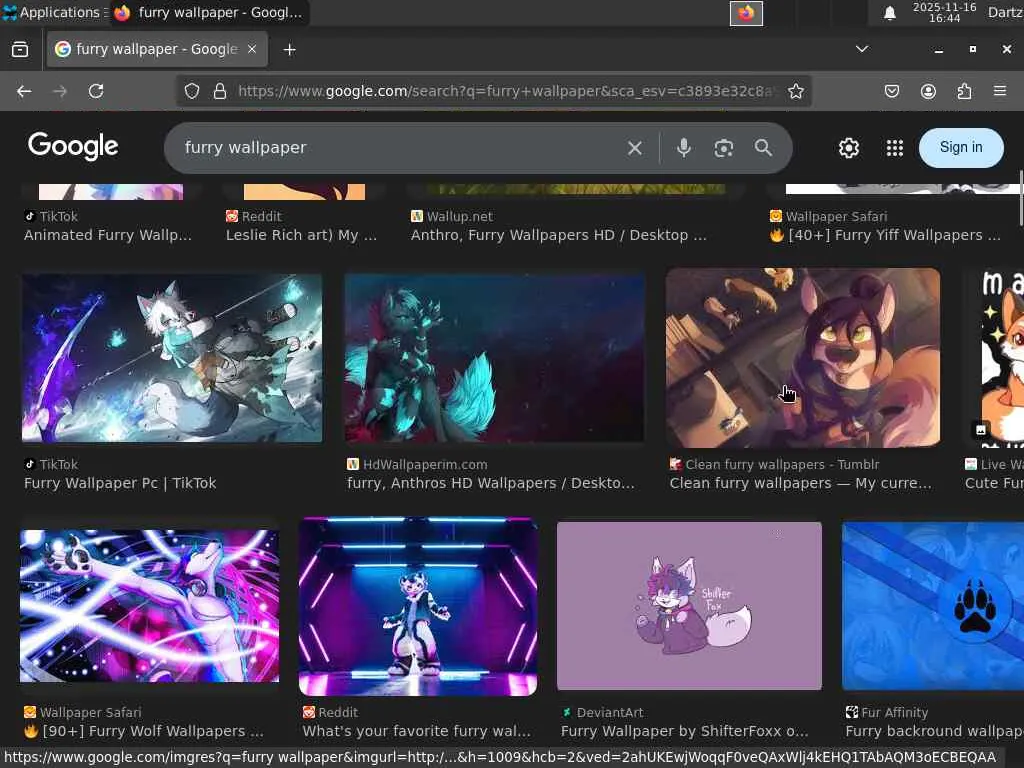1024x768 pixels.
Task: Submit search with magnifier icon
Action: (763, 148)
